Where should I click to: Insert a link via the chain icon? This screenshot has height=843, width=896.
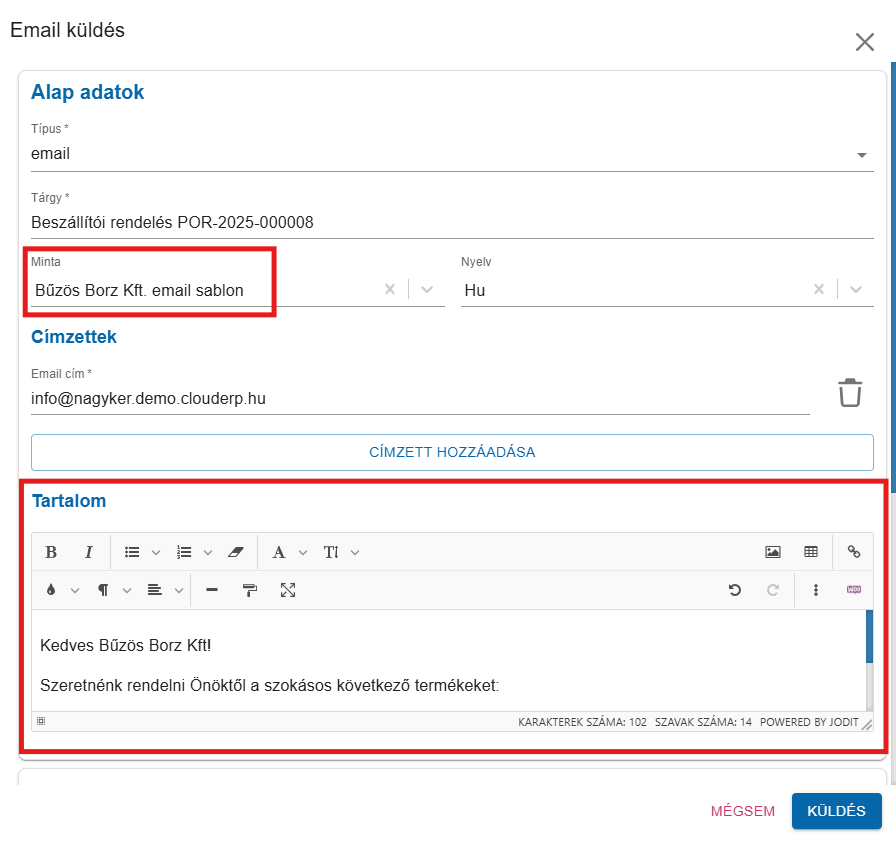tap(854, 552)
